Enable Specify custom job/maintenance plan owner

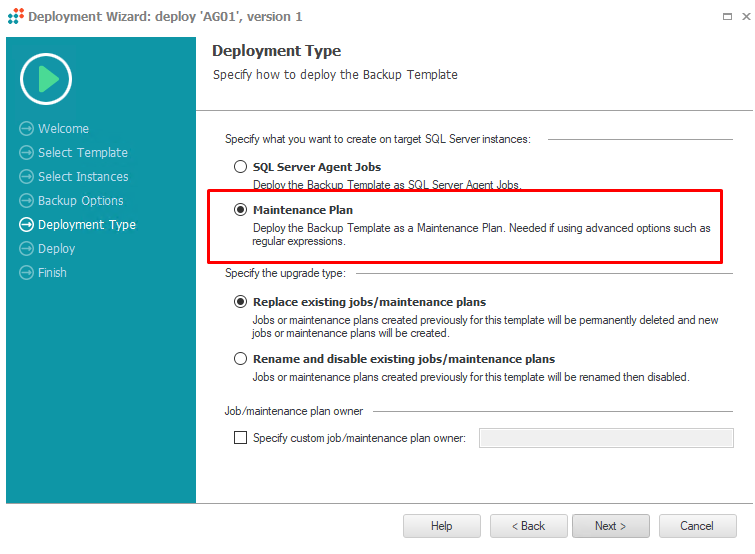(240, 438)
